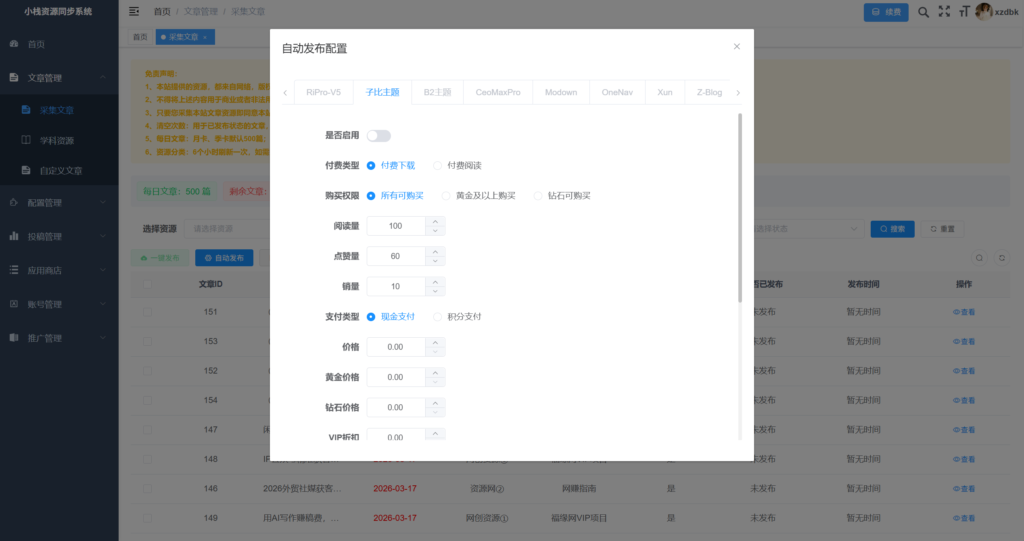This screenshot has height=541, width=1024.
Task: Select 积分支付 pay type
Action: (457, 317)
